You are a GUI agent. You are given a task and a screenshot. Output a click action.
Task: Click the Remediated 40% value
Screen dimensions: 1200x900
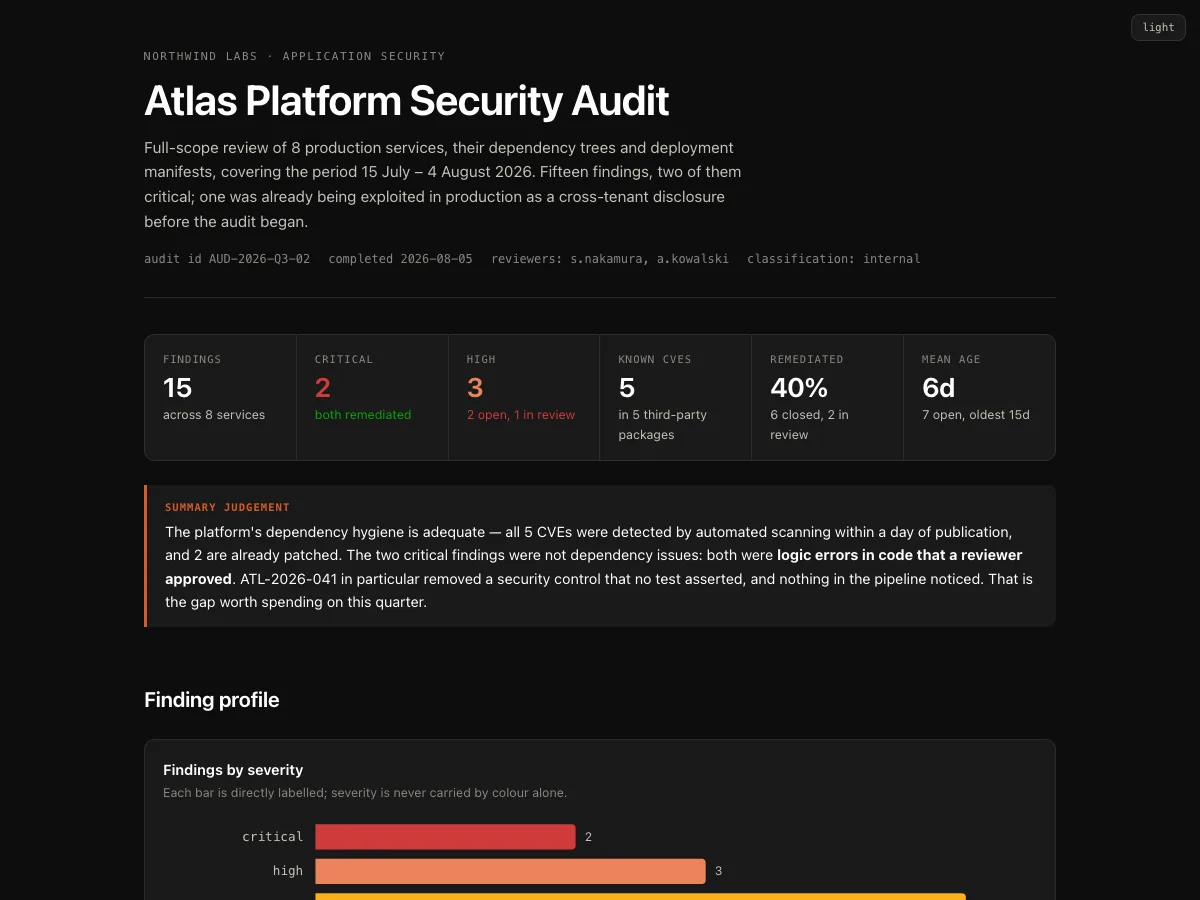click(x=799, y=387)
